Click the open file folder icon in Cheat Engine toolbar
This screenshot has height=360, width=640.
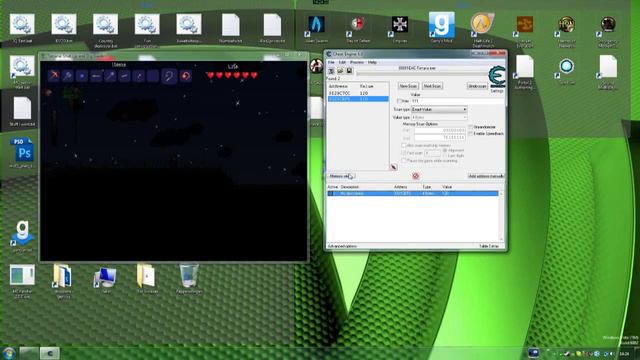pos(340,71)
